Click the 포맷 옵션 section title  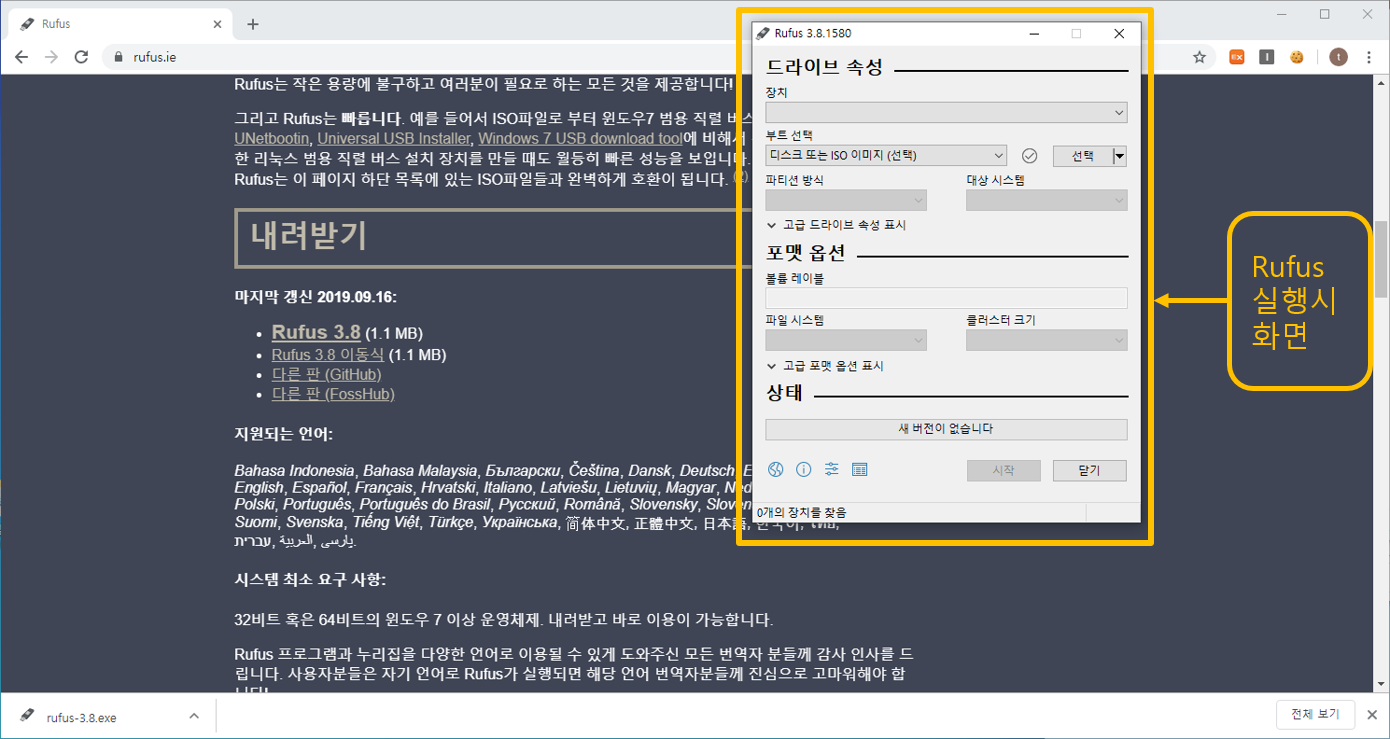[x=806, y=252]
